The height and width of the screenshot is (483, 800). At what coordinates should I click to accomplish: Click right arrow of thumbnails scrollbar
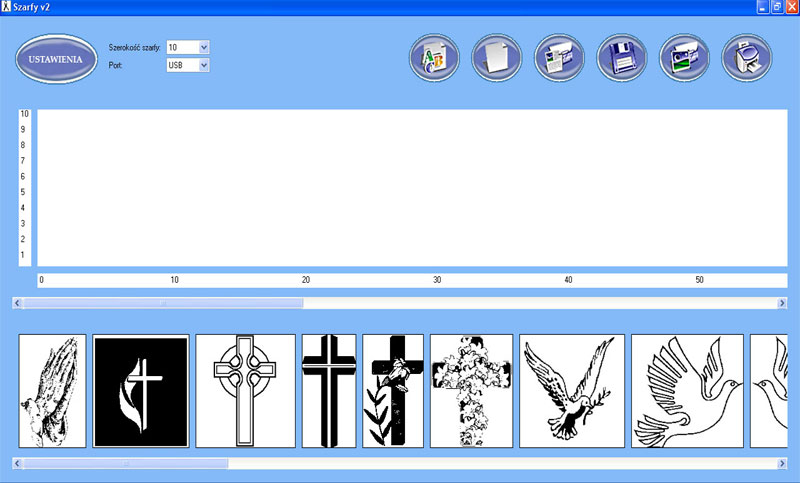click(782, 464)
